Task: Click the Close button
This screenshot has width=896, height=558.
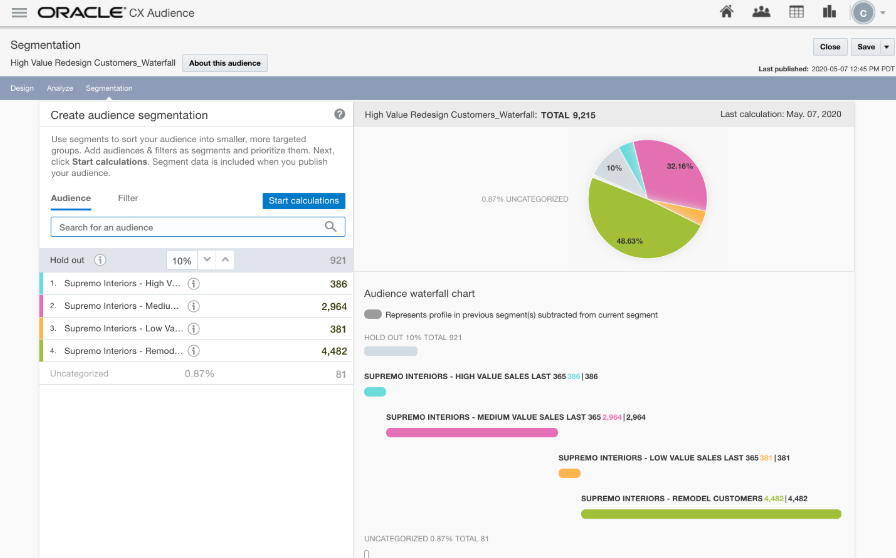Action: click(x=830, y=47)
